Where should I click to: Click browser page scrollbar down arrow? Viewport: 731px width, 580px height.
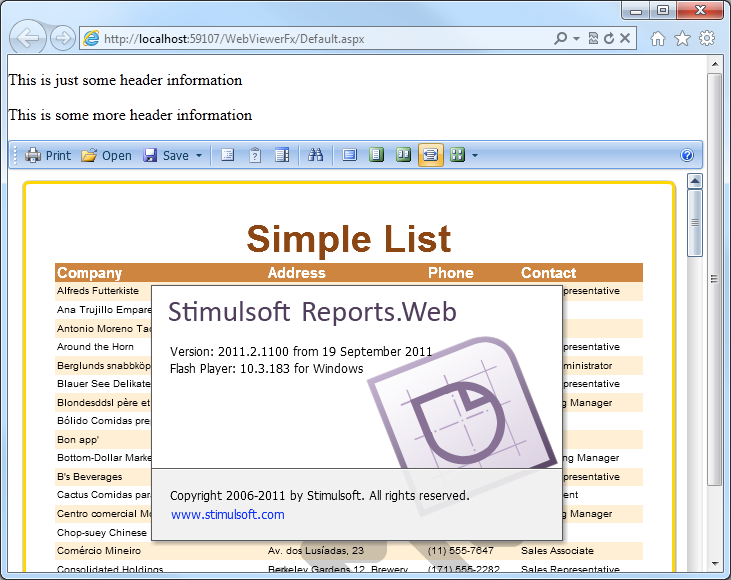click(x=715, y=564)
